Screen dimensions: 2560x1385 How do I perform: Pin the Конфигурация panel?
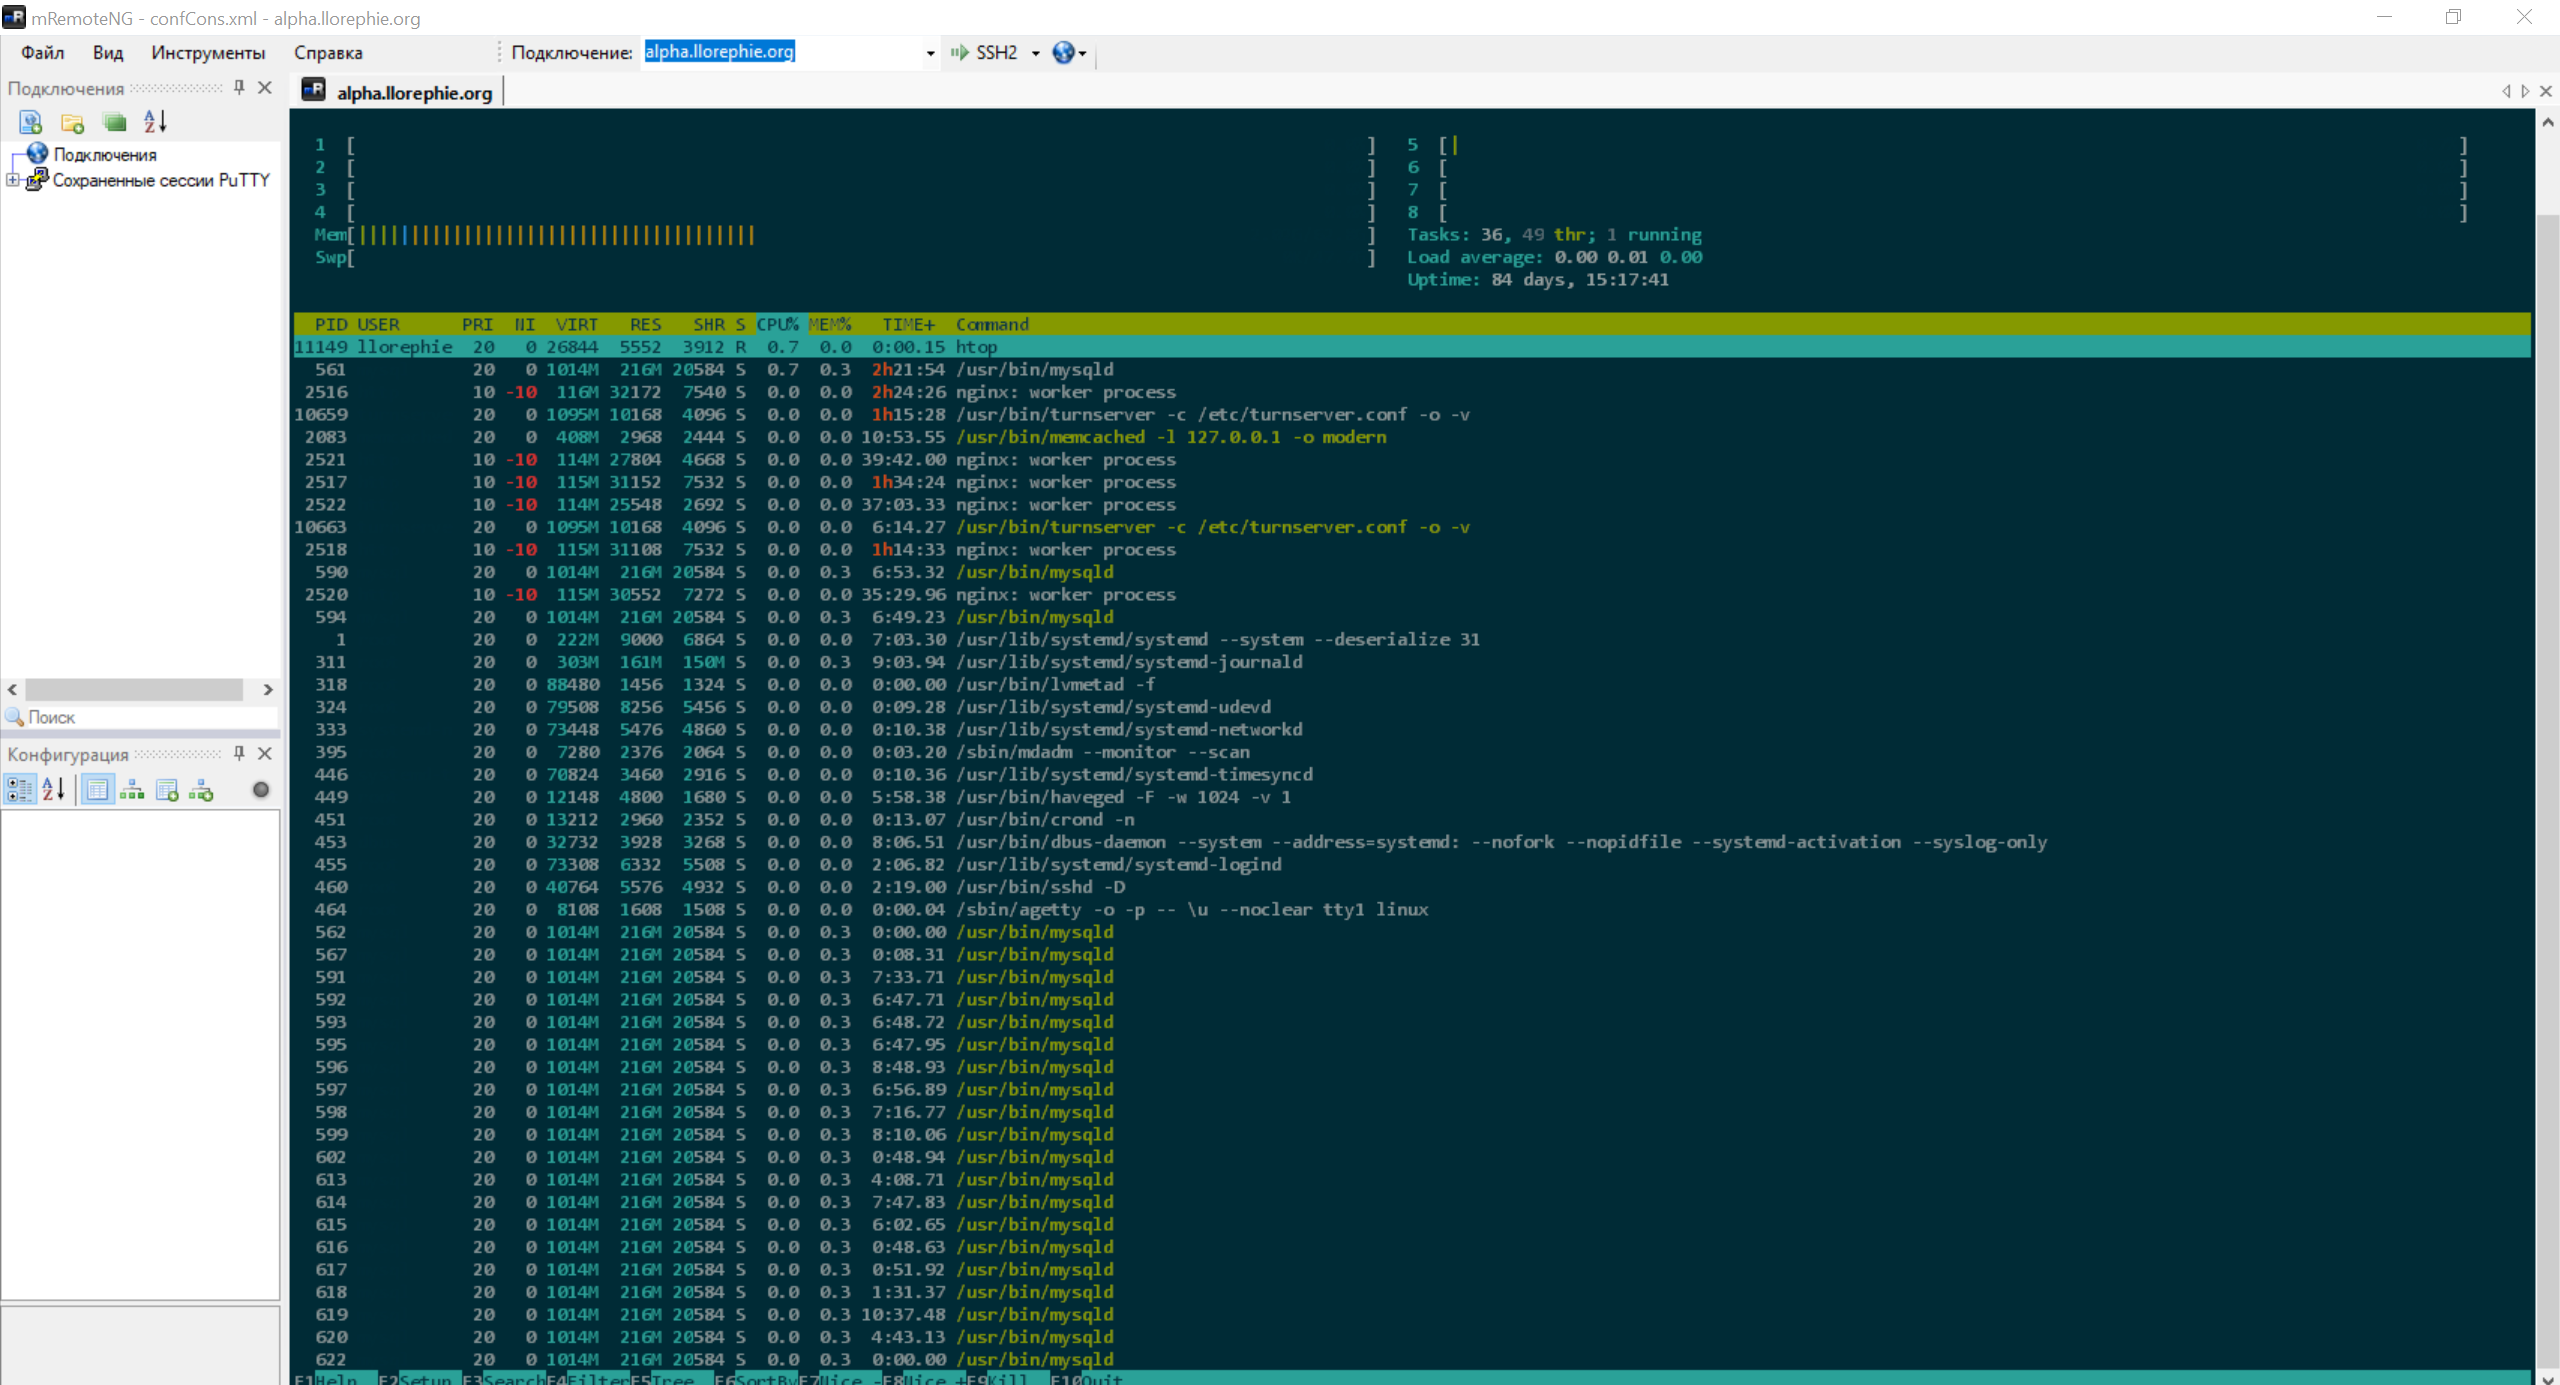click(x=239, y=754)
